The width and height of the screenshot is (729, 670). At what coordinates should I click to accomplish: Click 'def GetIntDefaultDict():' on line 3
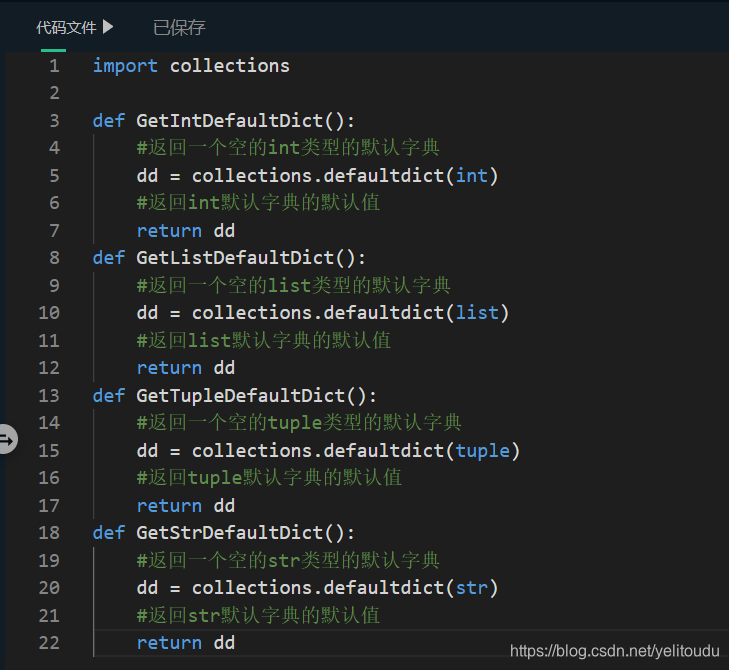coord(224,120)
